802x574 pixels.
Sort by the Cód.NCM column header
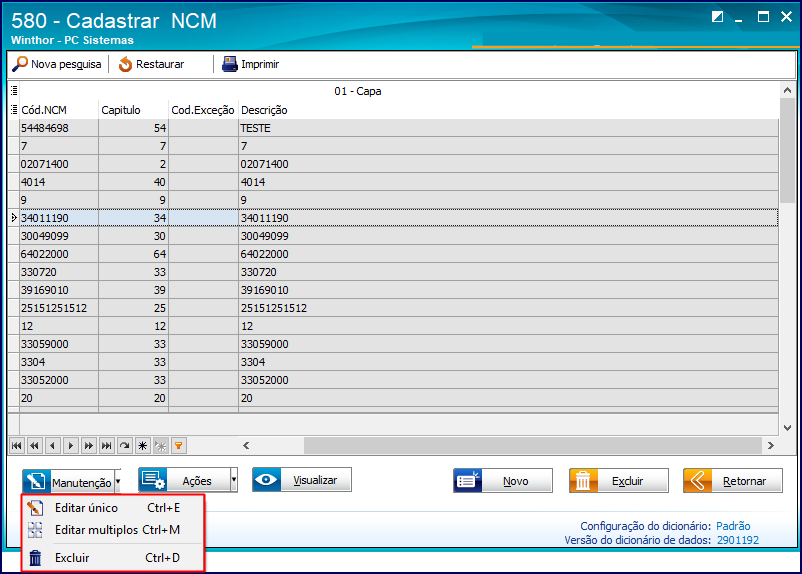(59, 110)
